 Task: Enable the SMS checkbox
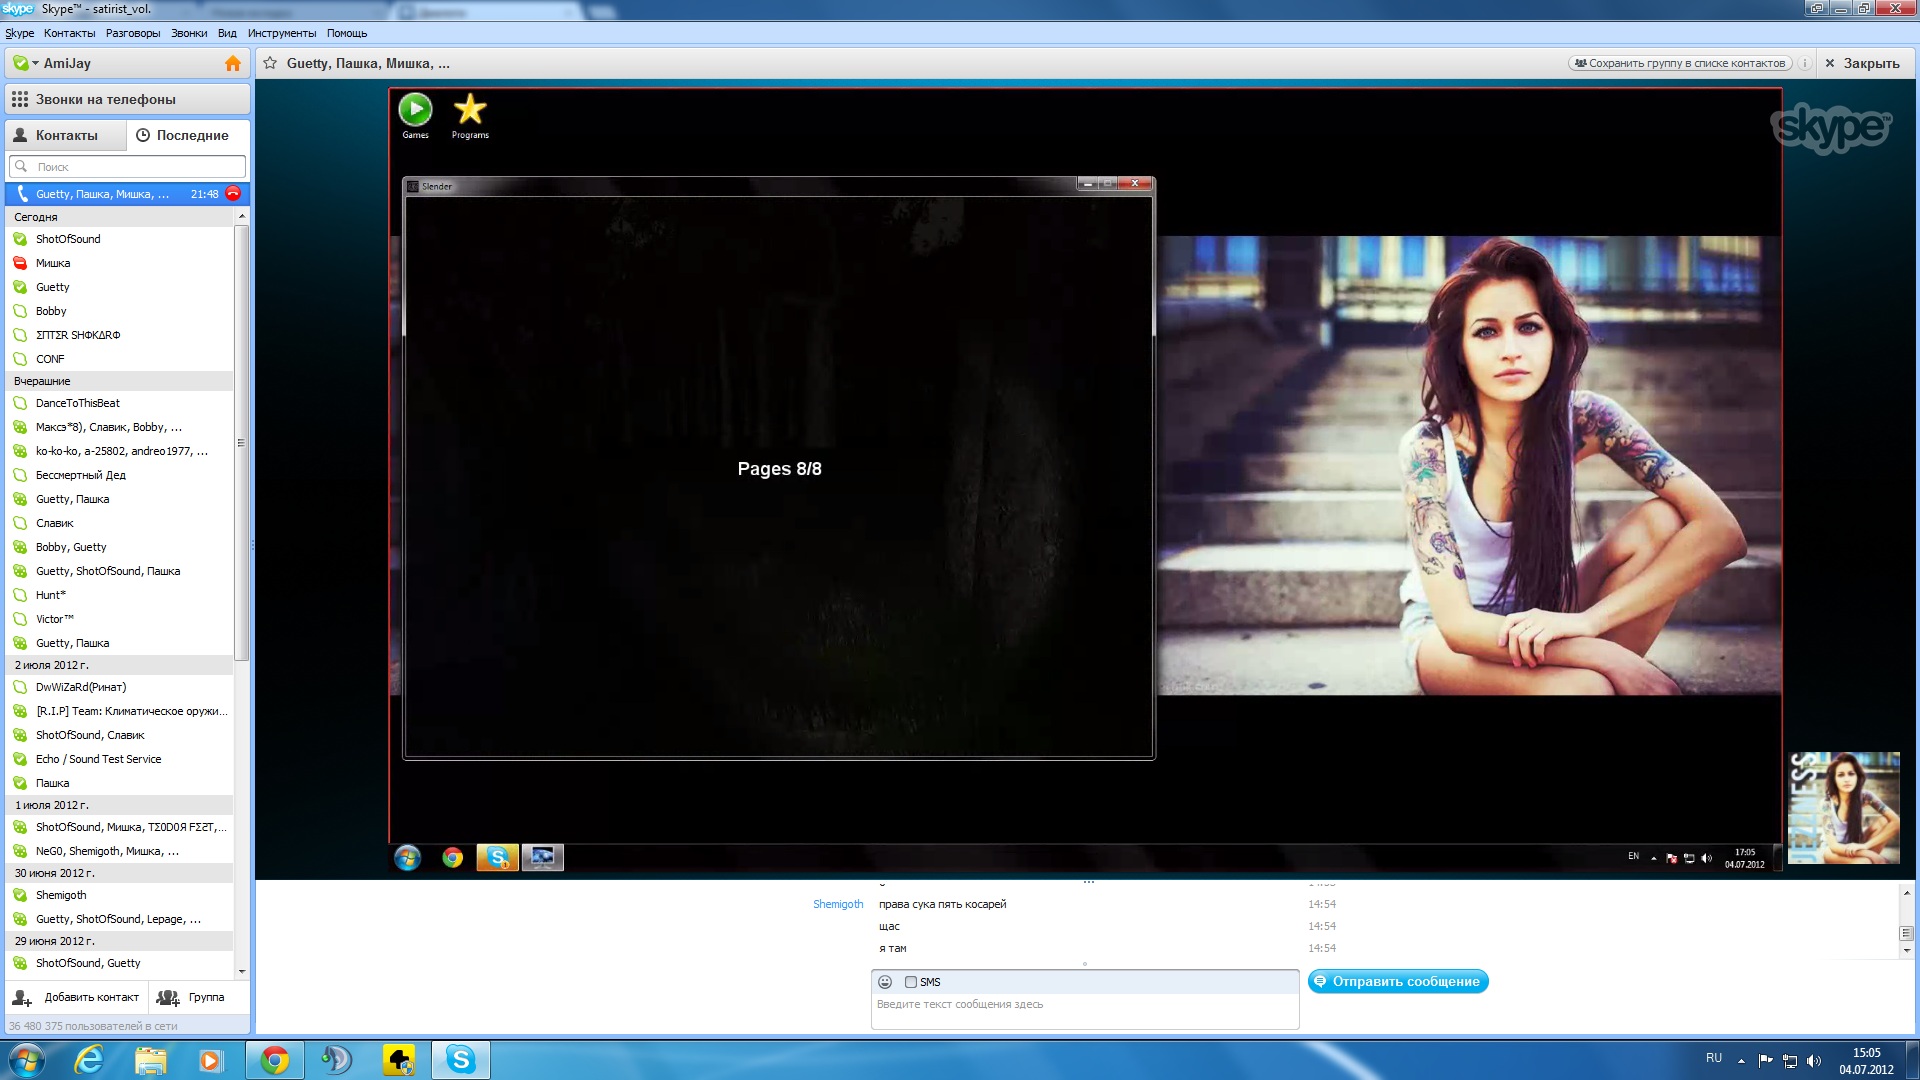tap(911, 982)
